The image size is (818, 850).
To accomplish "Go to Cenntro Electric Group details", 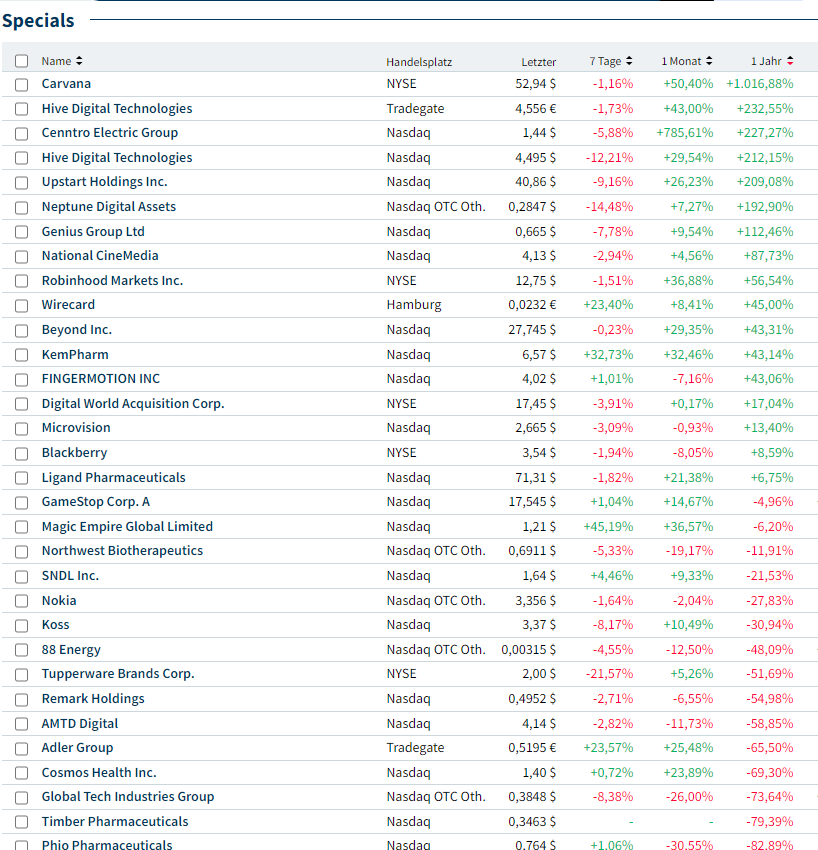I will click(109, 133).
